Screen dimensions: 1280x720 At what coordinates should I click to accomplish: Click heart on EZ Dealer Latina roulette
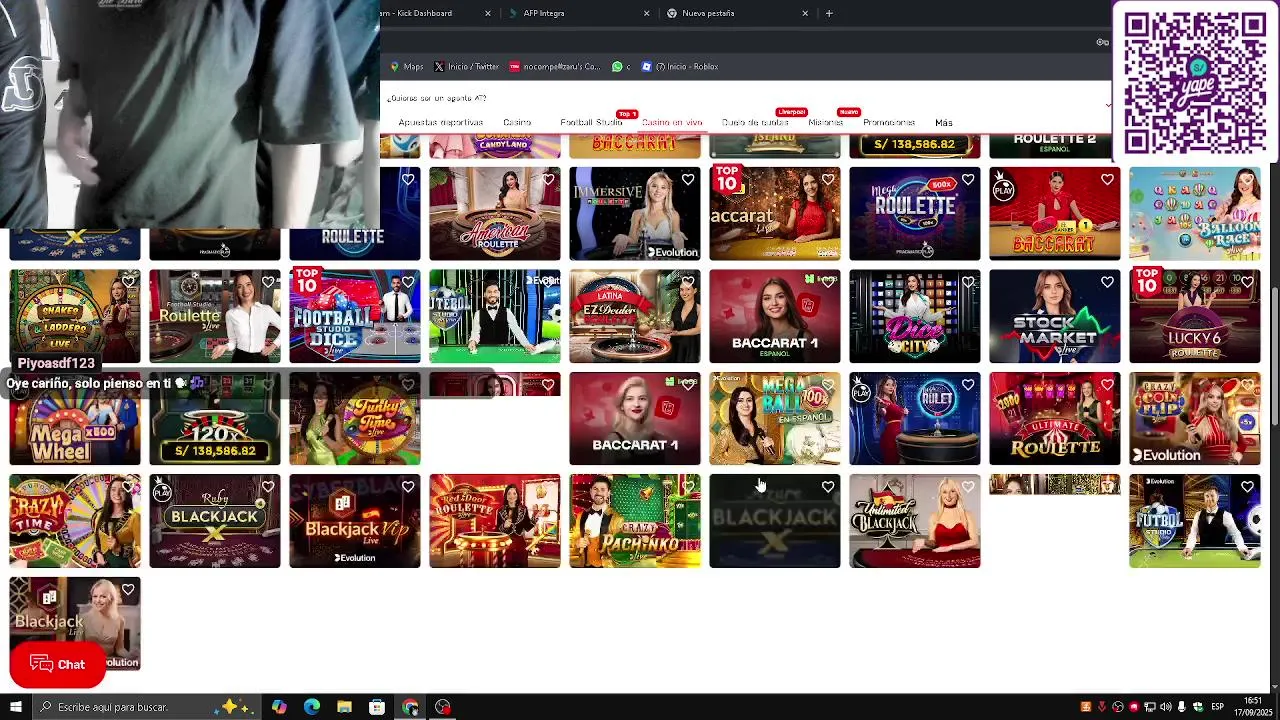tap(688, 283)
